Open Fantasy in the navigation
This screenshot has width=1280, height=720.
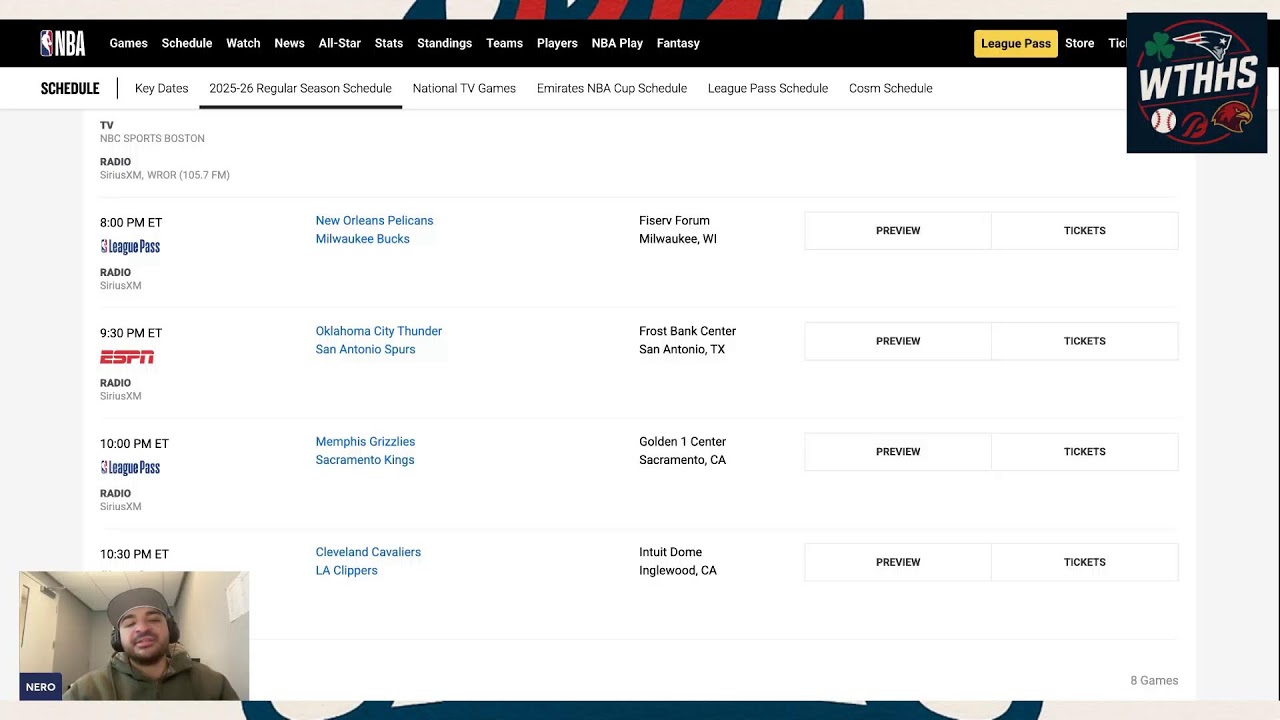pos(678,43)
